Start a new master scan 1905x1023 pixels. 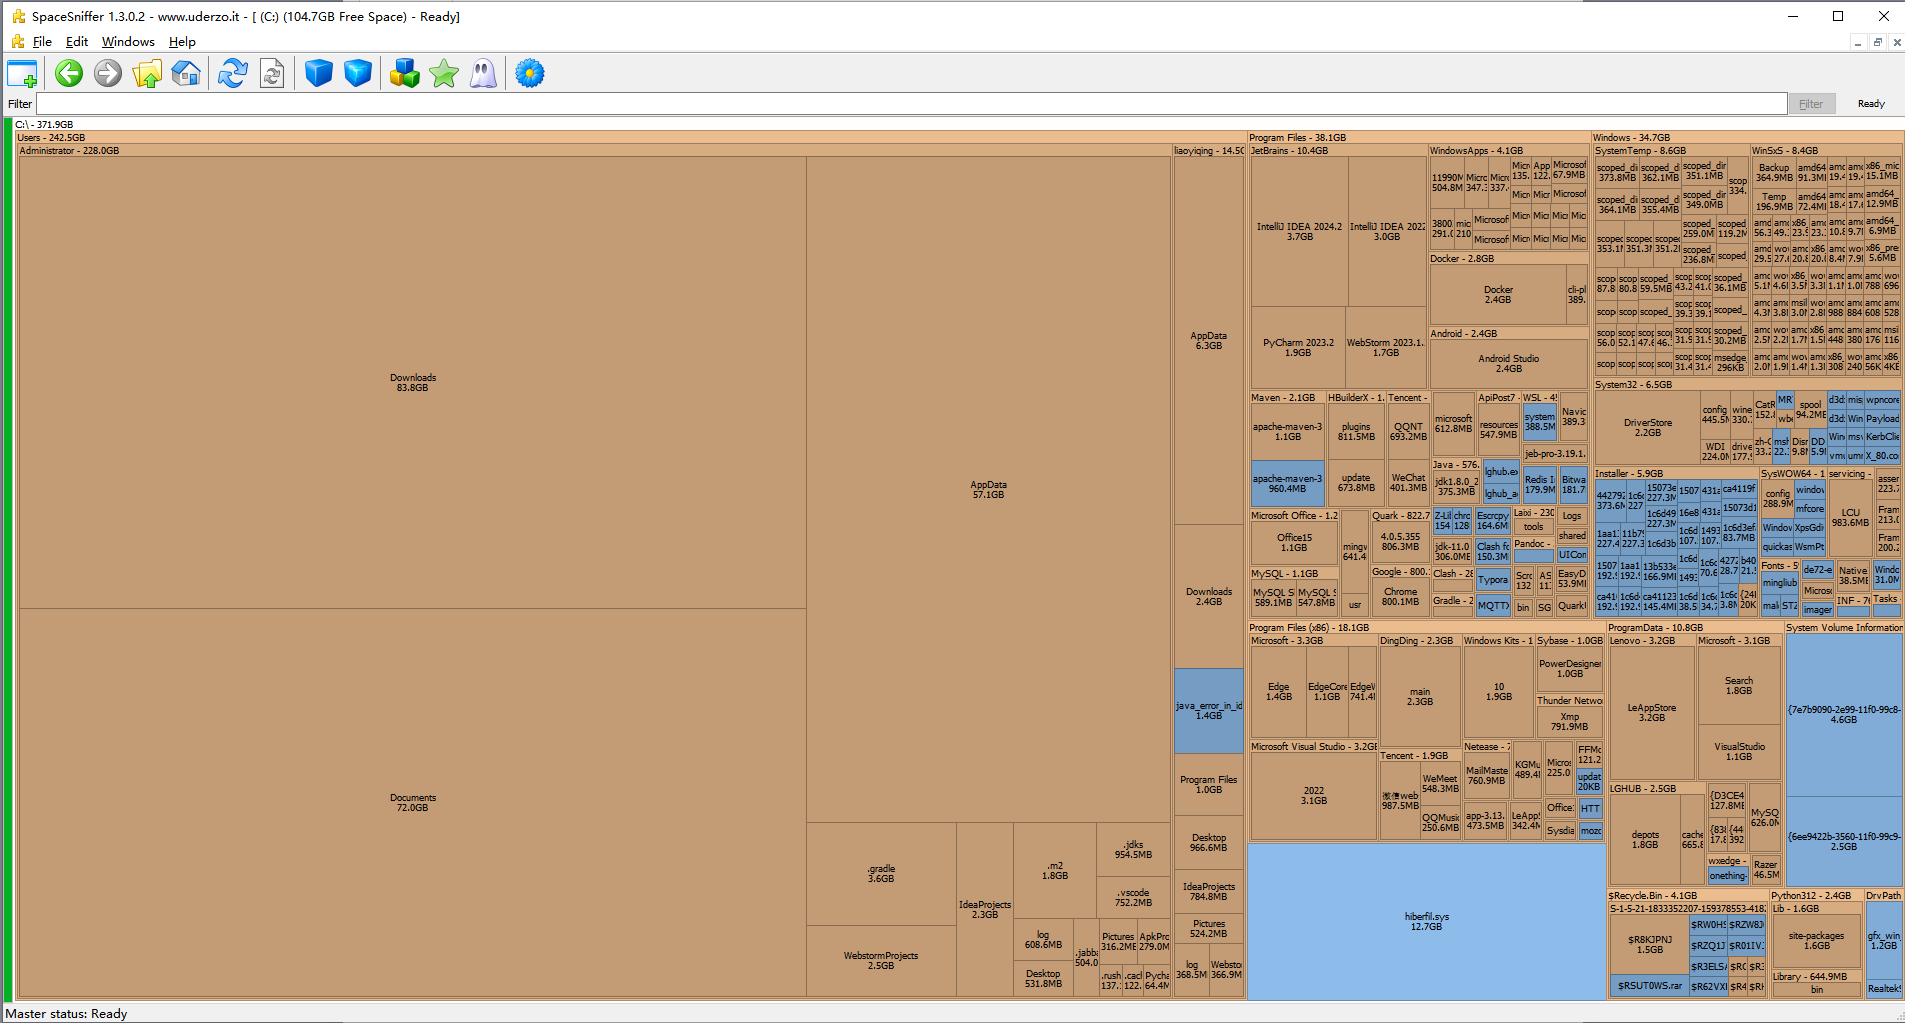pos(233,74)
